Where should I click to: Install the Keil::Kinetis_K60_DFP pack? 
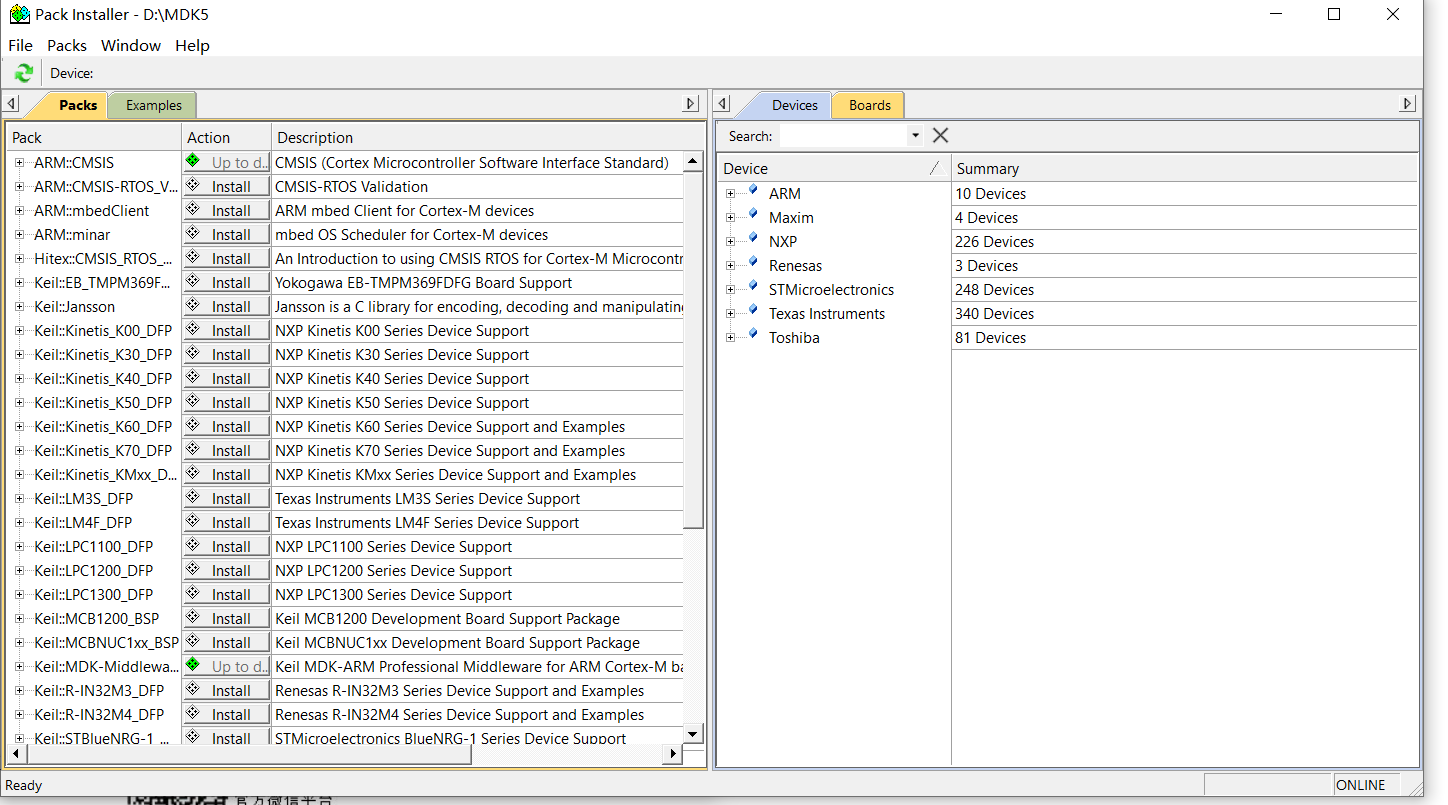[x=227, y=426]
